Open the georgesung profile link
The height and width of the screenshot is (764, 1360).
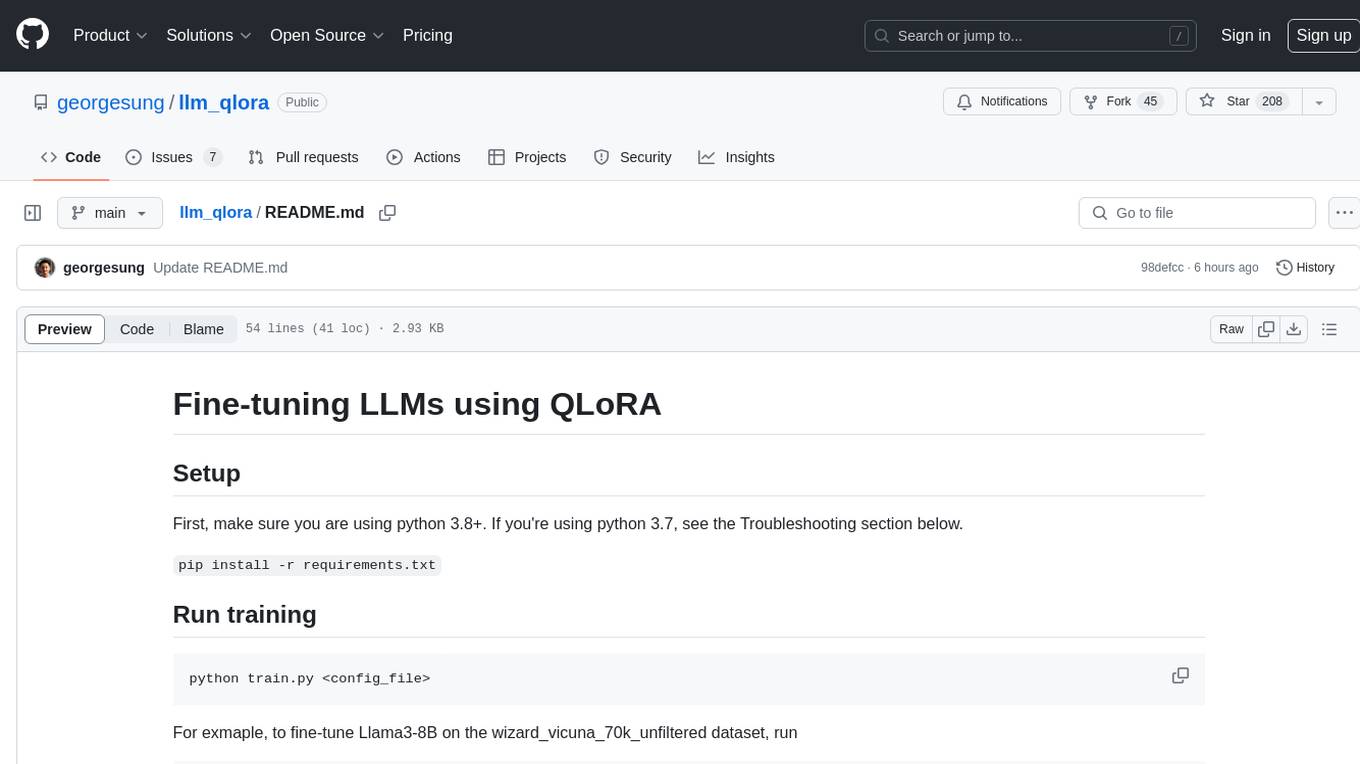click(110, 102)
